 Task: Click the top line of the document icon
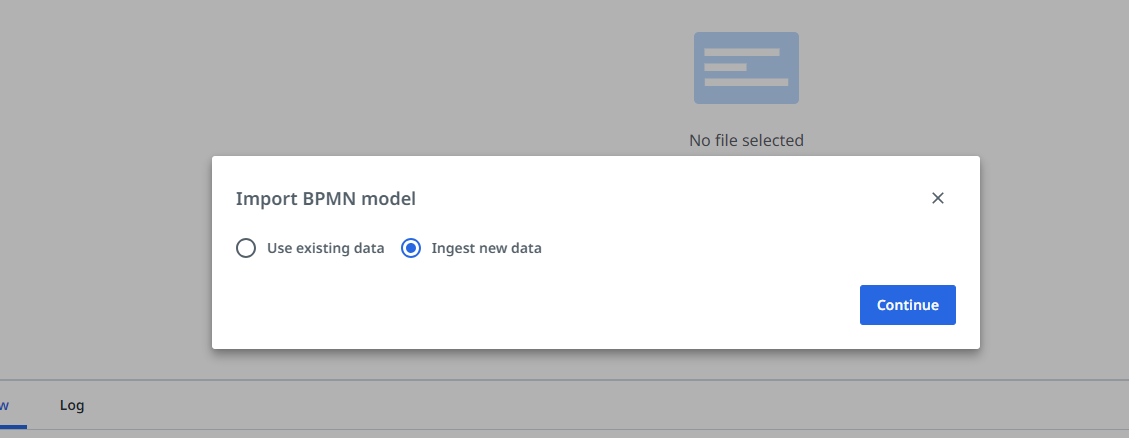click(741, 52)
